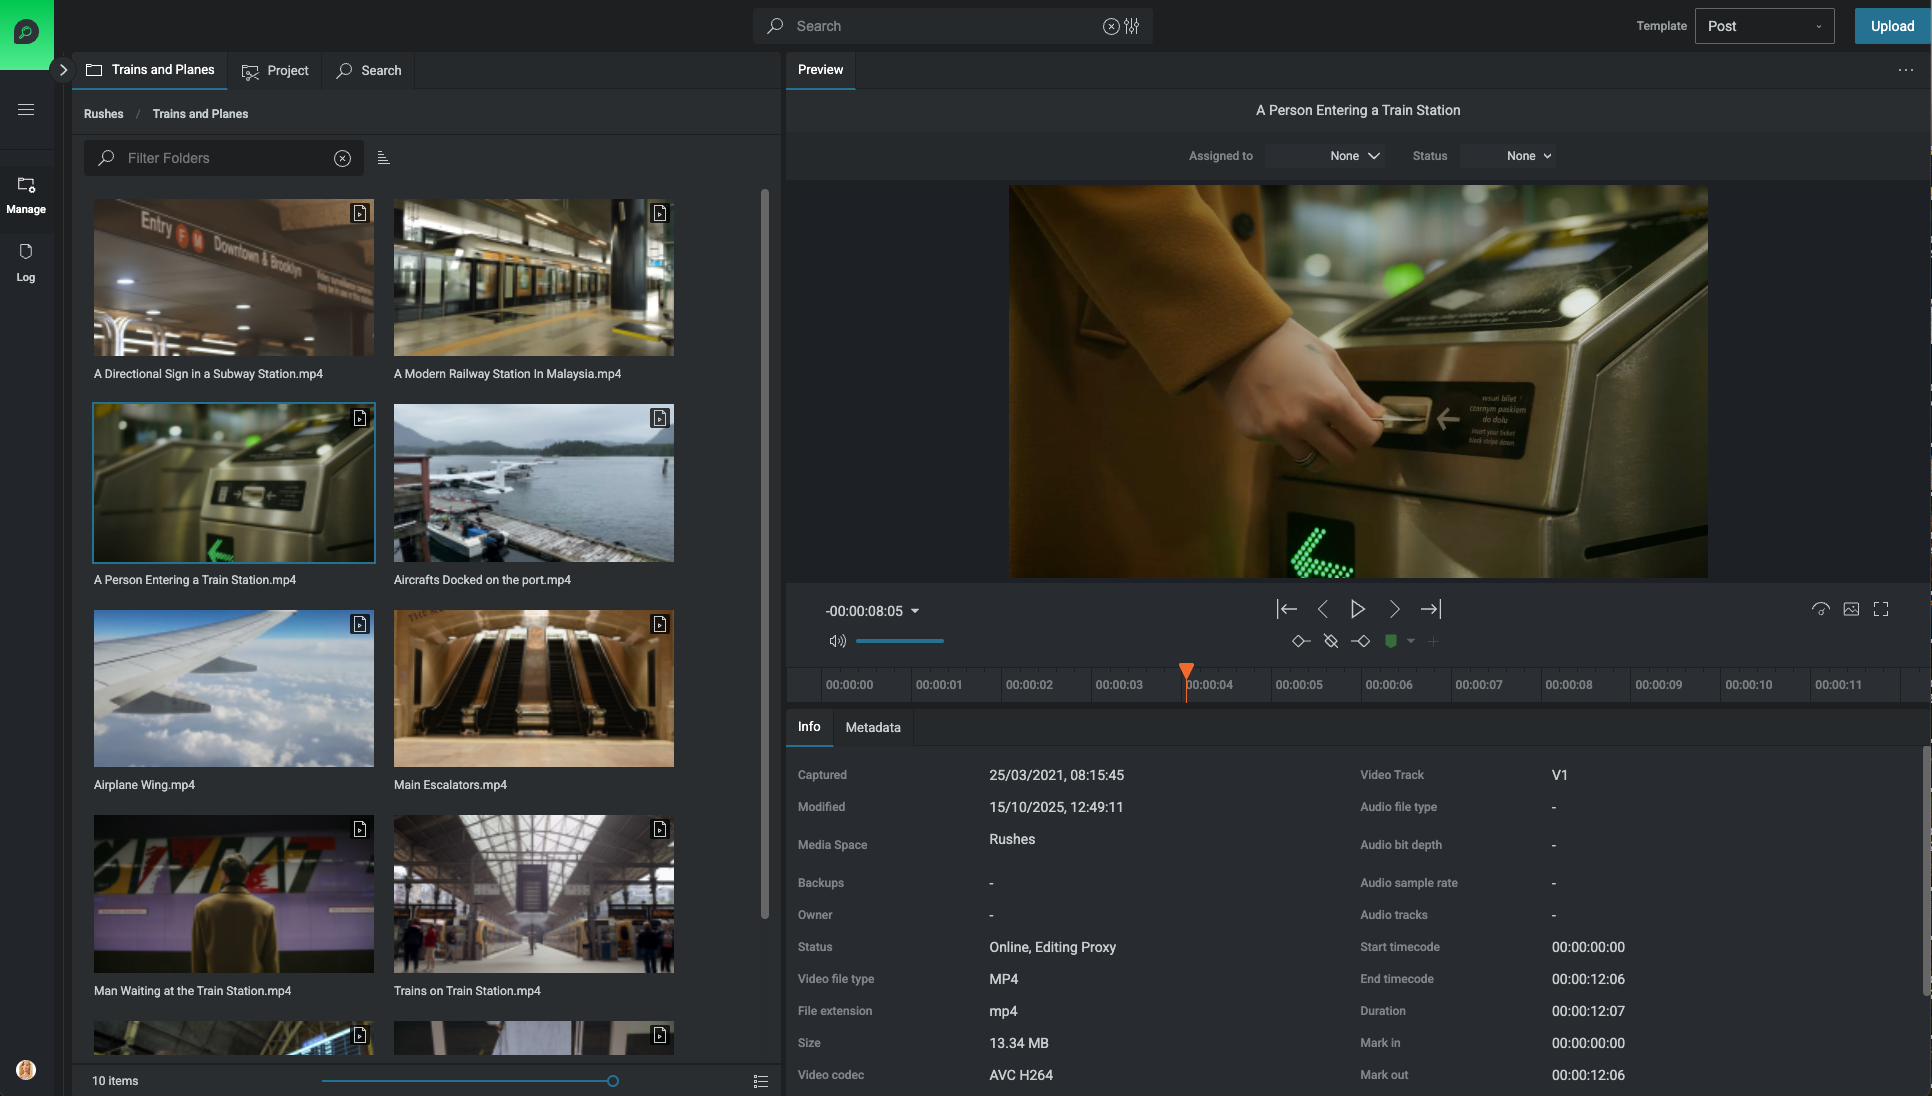
Task: Click the Upload button
Action: pos(1892,26)
